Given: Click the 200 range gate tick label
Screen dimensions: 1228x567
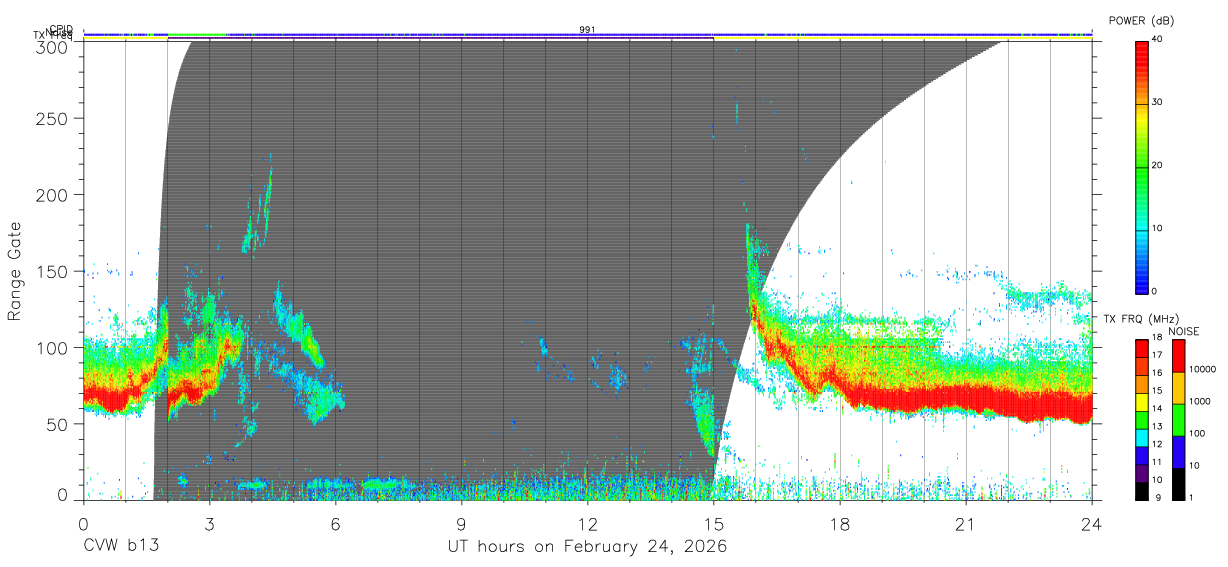Looking at the screenshot, I should click(x=54, y=195).
